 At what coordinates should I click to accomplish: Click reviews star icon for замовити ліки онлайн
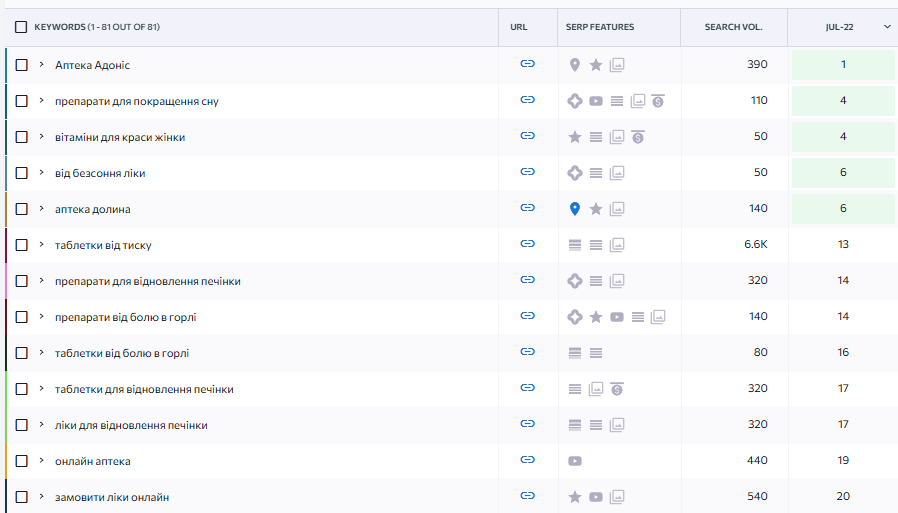coord(575,497)
